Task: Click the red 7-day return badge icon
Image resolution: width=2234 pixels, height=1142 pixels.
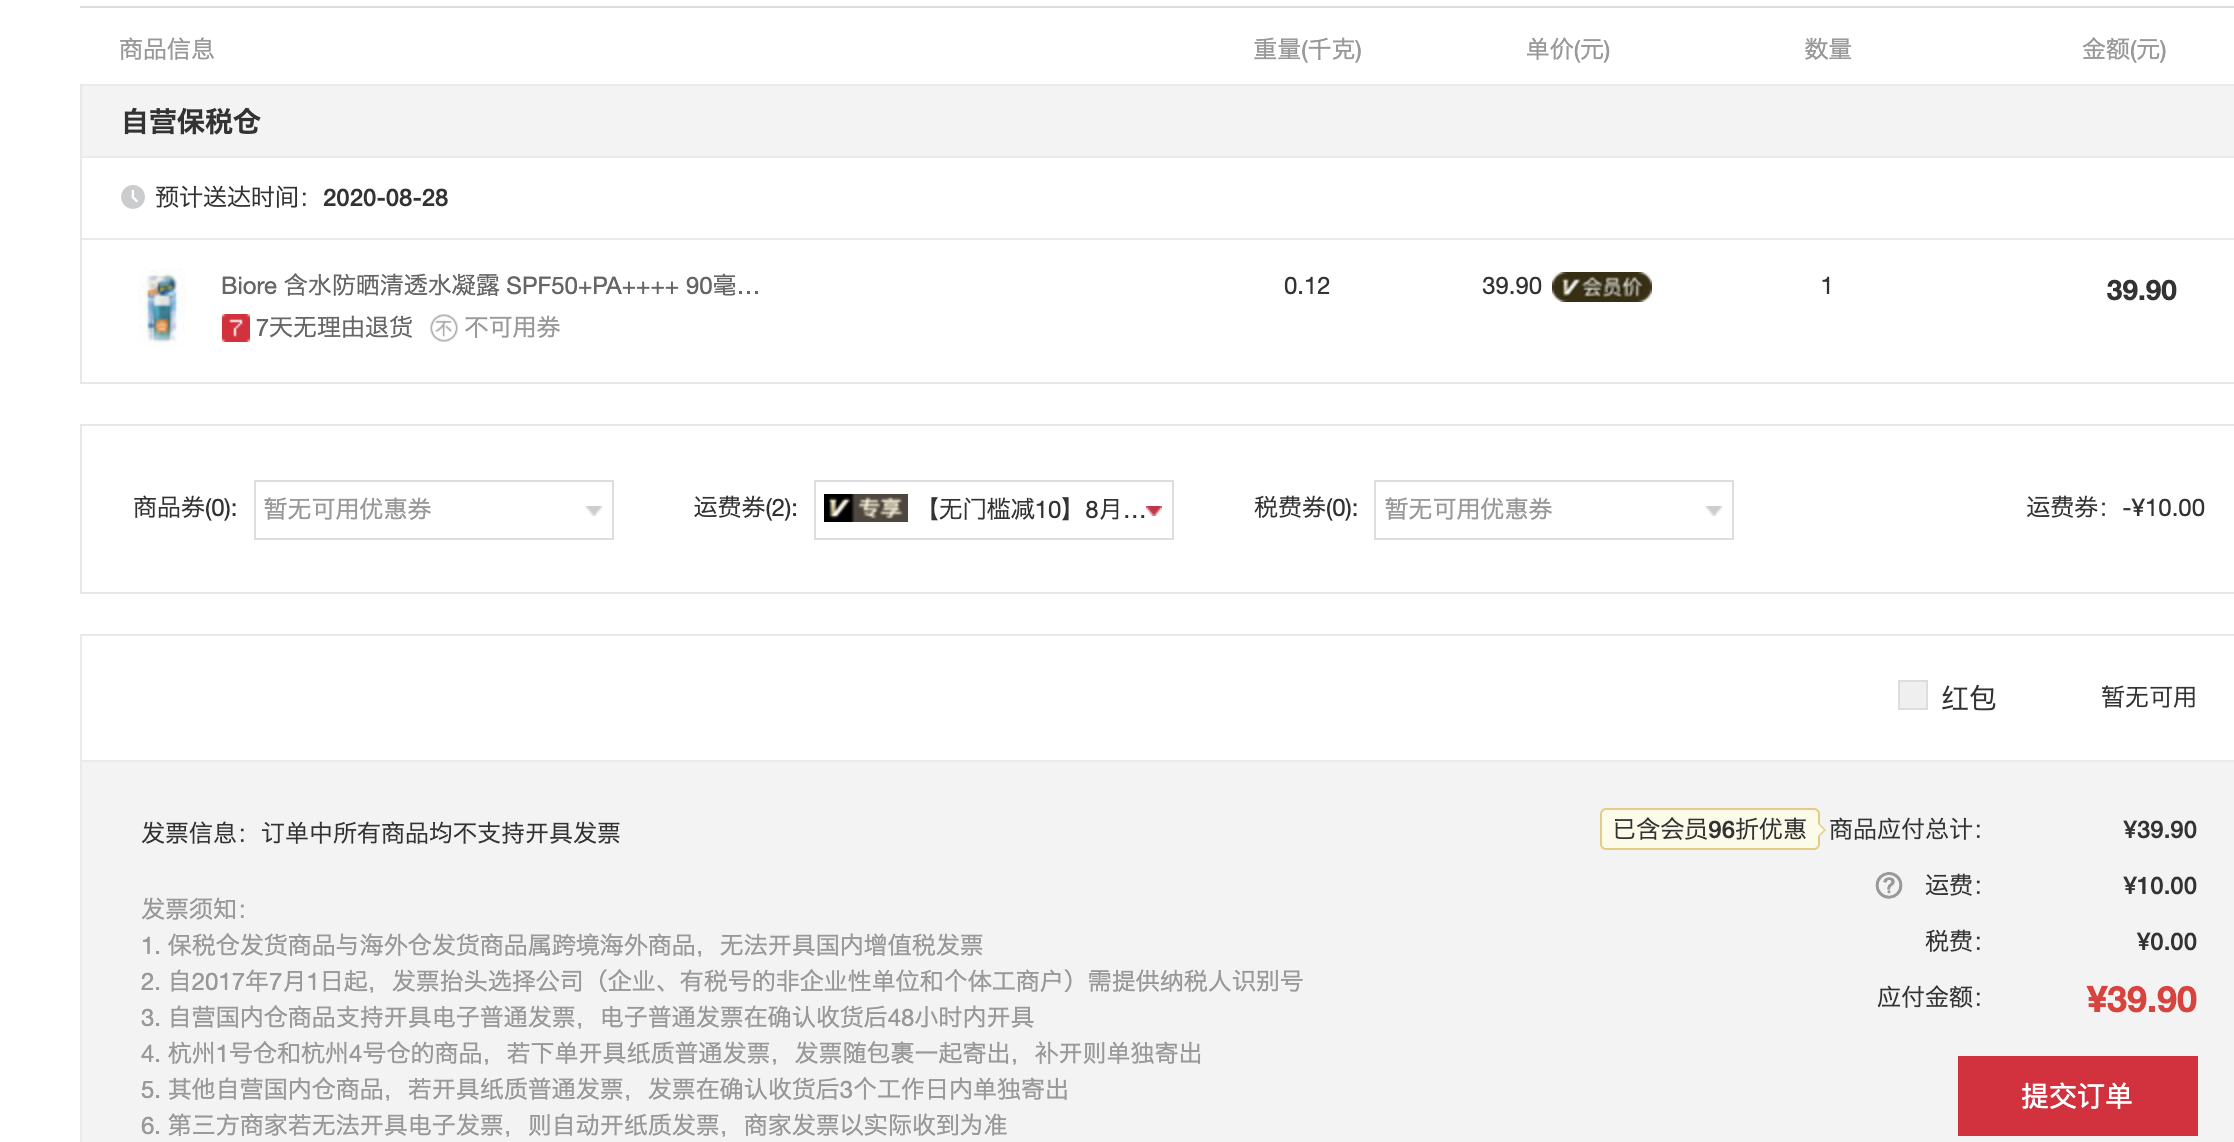Action: 235,328
